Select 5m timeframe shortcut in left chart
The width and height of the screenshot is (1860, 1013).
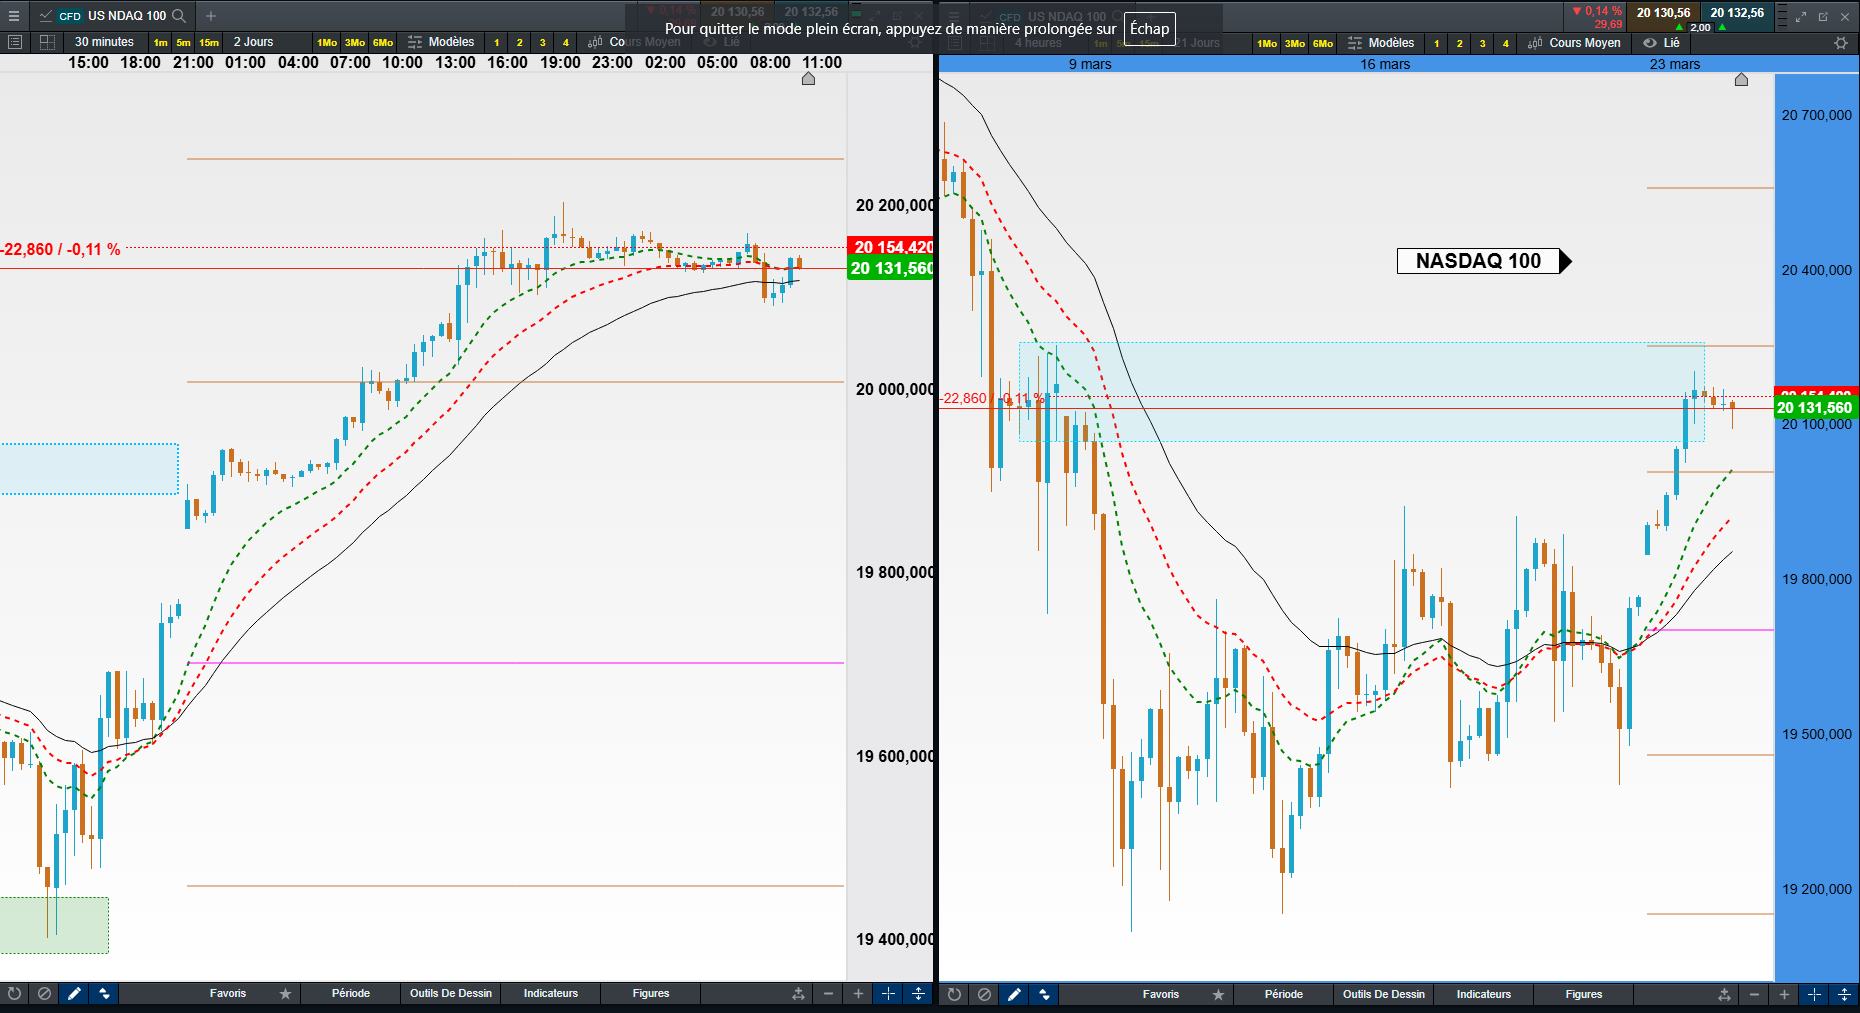[x=184, y=43]
